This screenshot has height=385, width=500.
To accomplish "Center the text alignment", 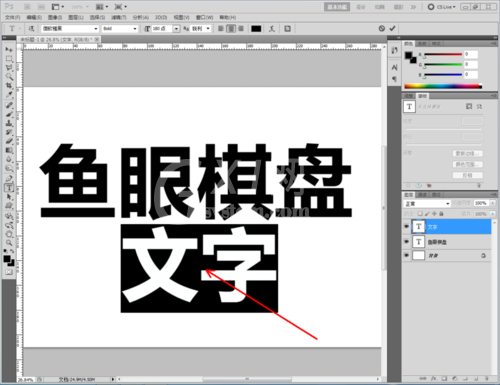I will click(x=231, y=29).
